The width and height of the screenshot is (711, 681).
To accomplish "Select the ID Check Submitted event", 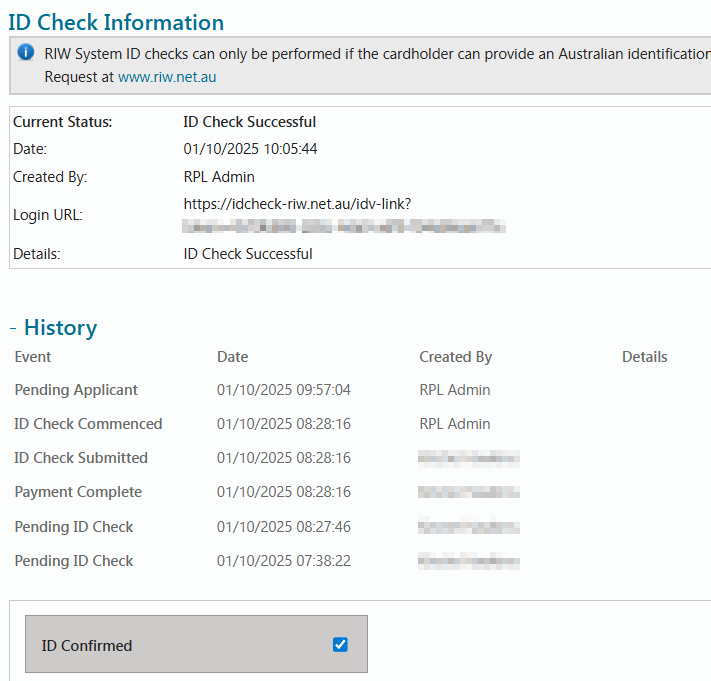I will [x=81, y=458].
